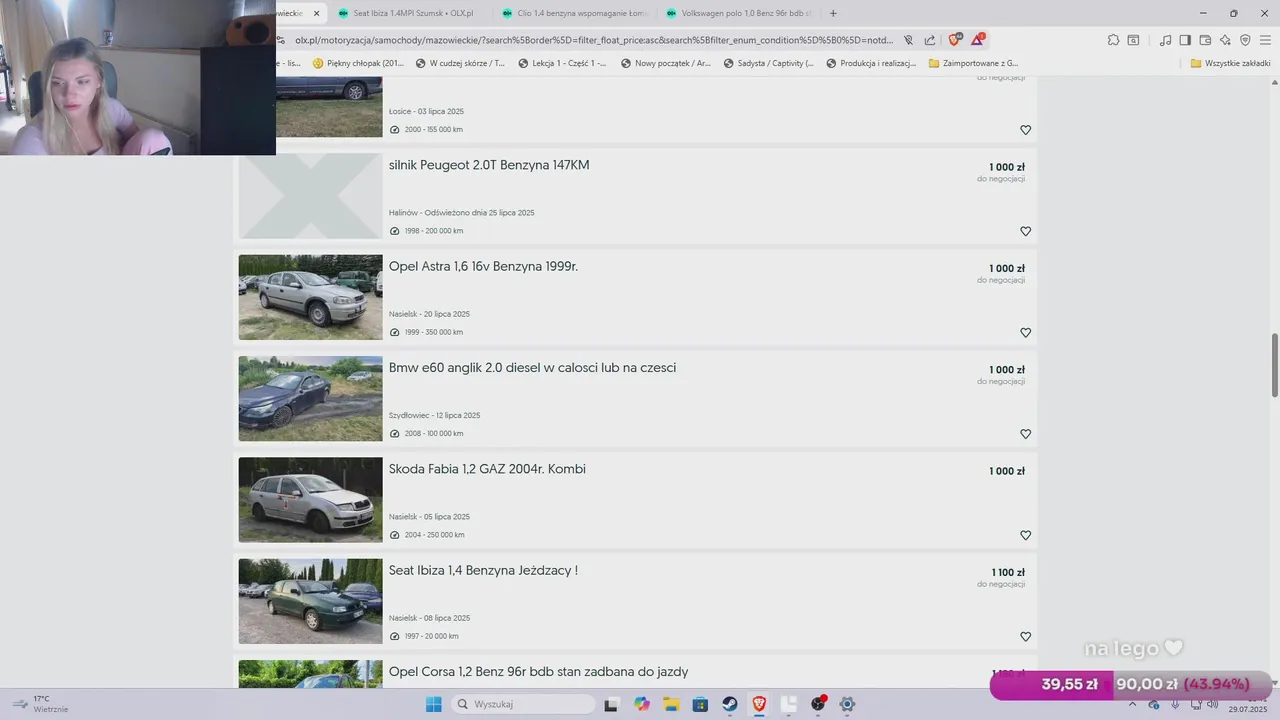Open the Brave hamburger main menu

(x=1265, y=40)
